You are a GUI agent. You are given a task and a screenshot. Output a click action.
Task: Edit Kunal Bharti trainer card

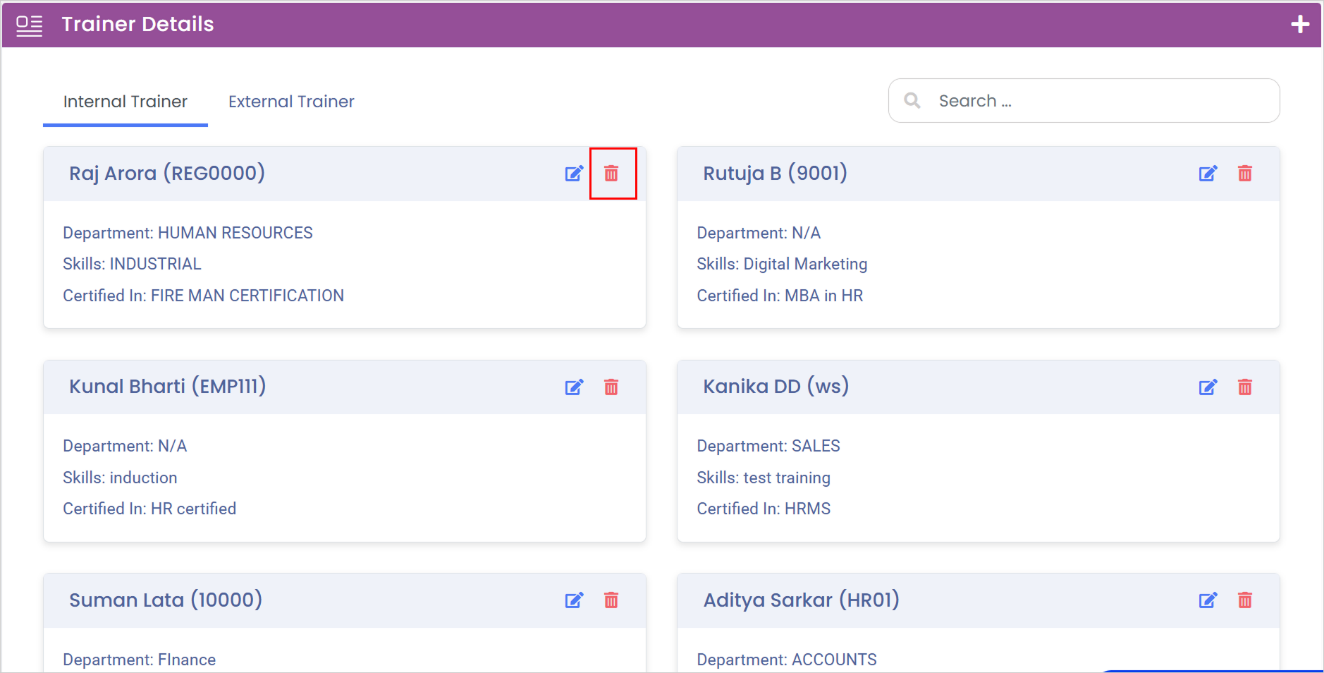574,387
